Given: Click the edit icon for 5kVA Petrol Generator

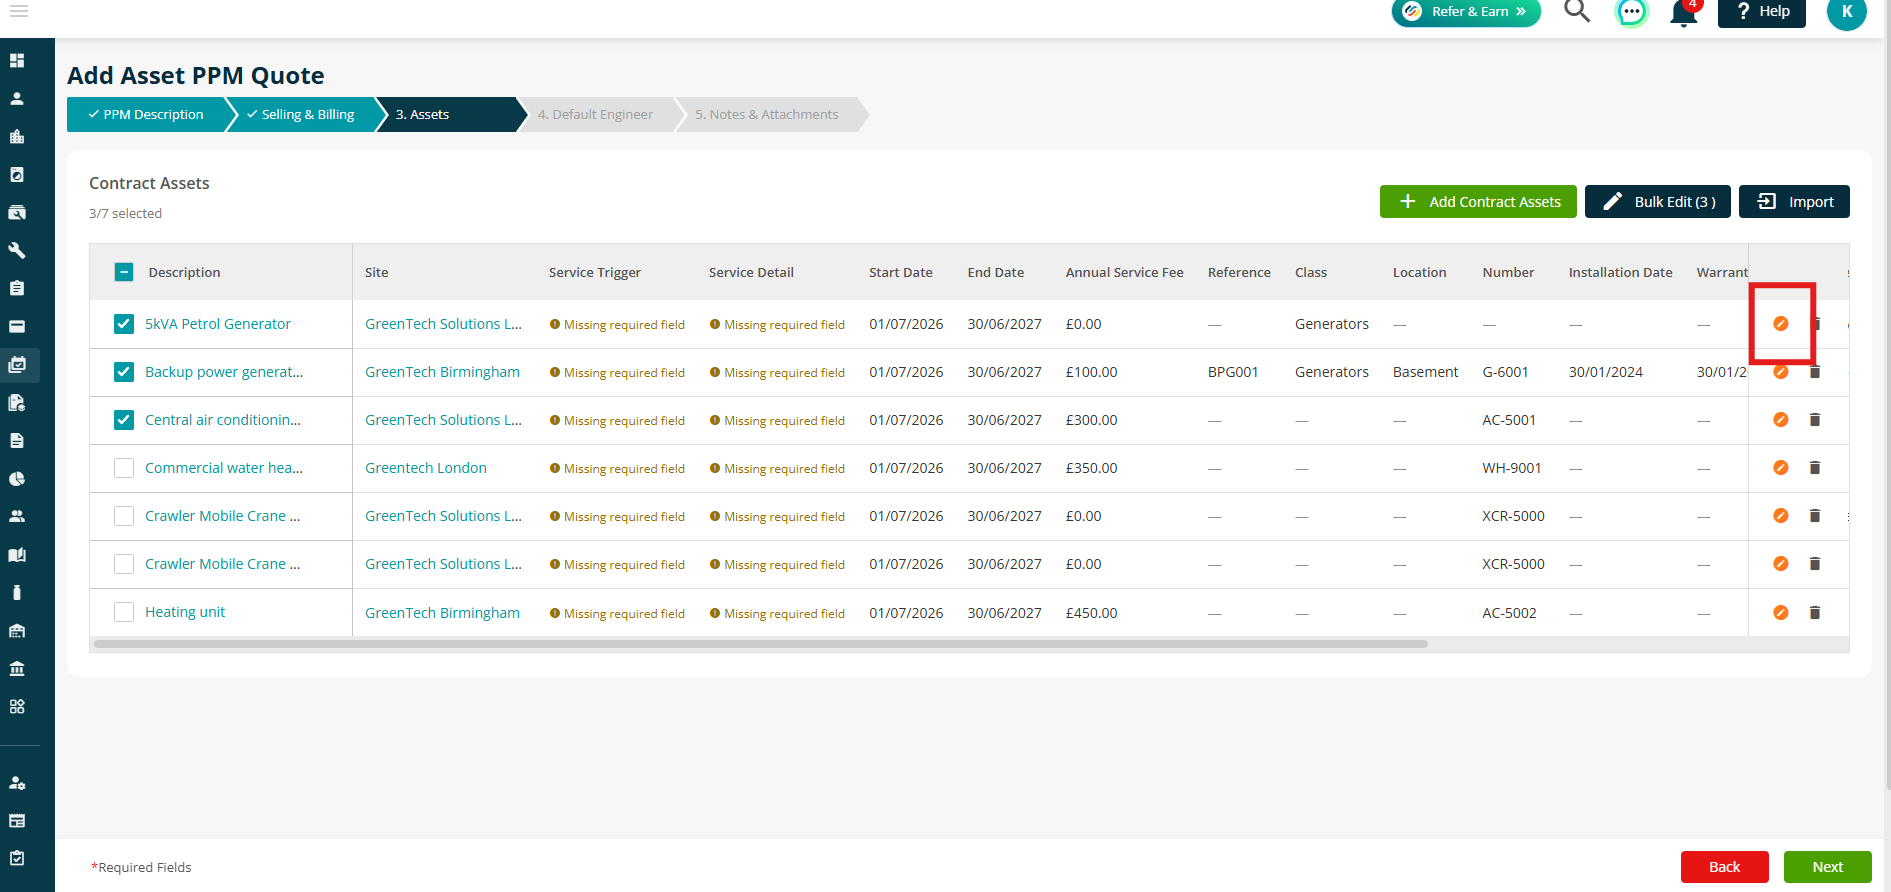Looking at the screenshot, I should point(1780,324).
